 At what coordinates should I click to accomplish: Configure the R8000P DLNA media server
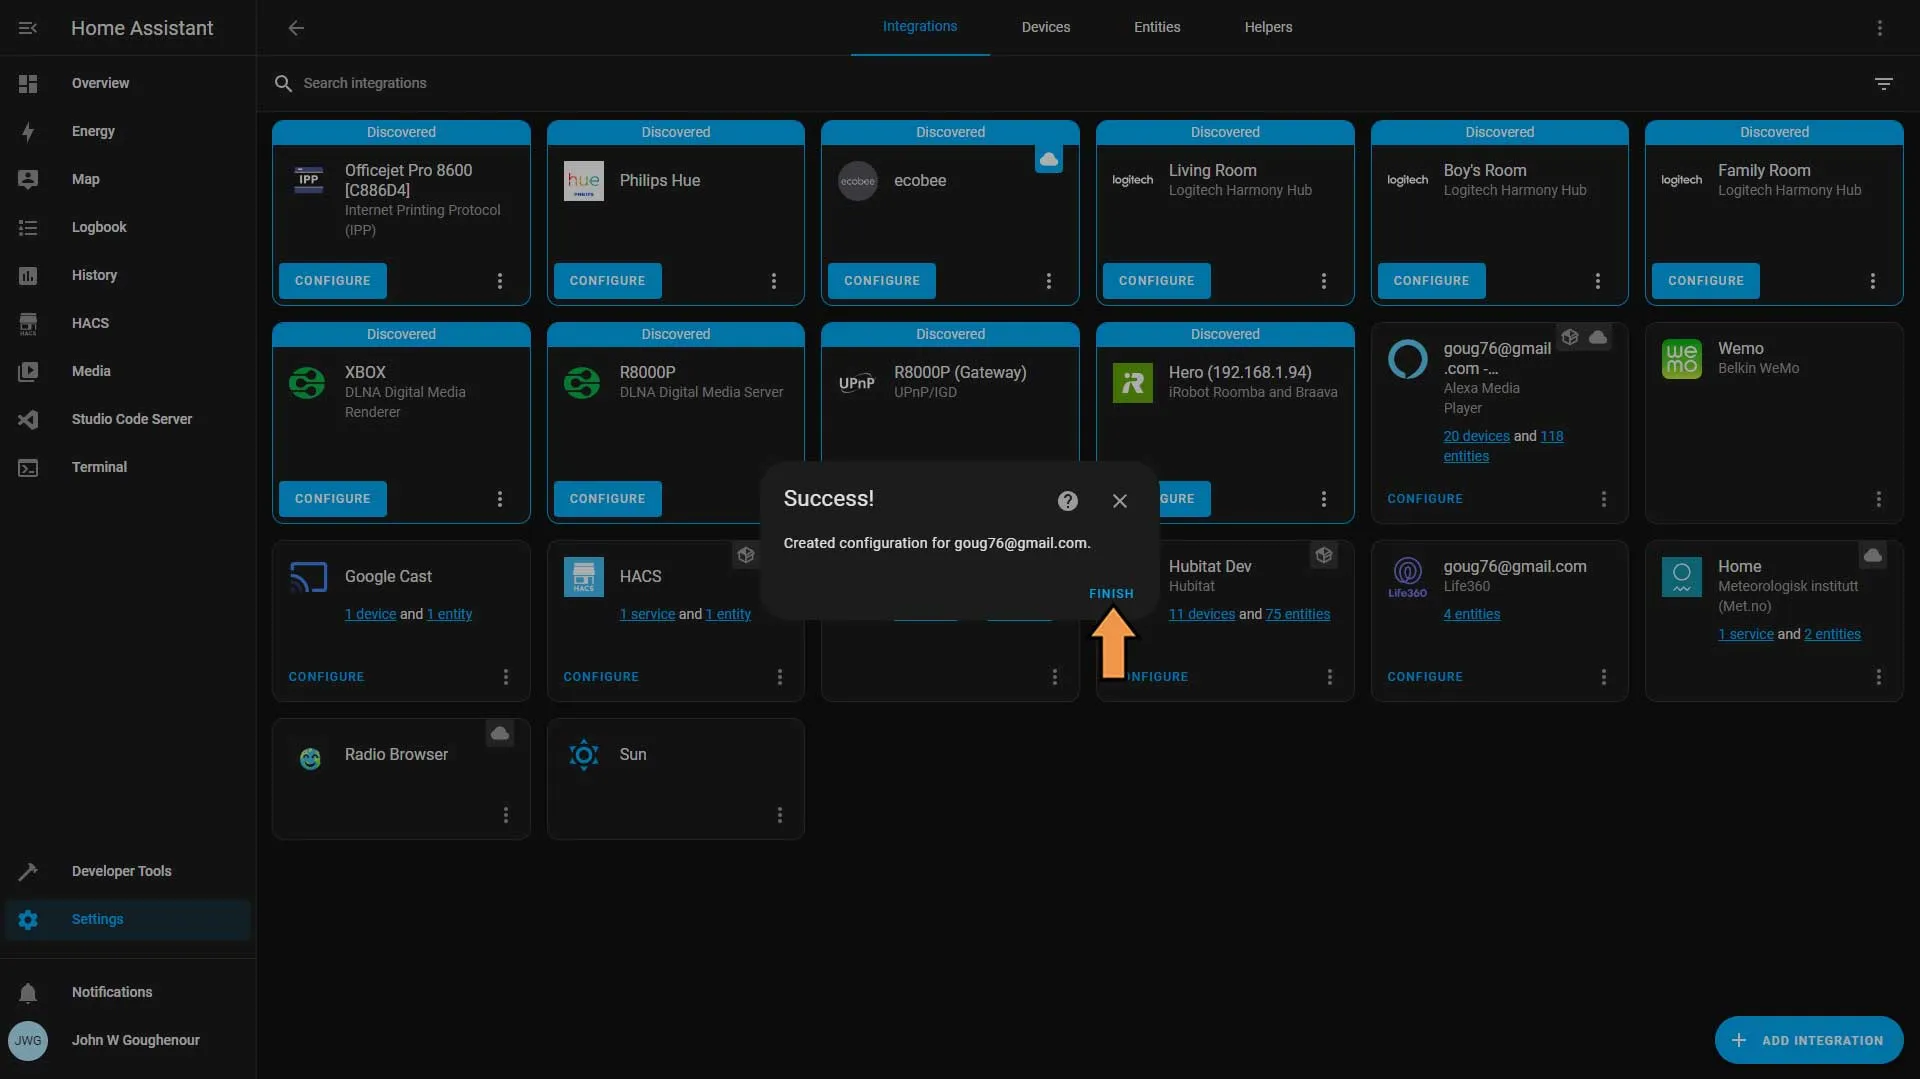pyautogui.click(x=607, y=499)
